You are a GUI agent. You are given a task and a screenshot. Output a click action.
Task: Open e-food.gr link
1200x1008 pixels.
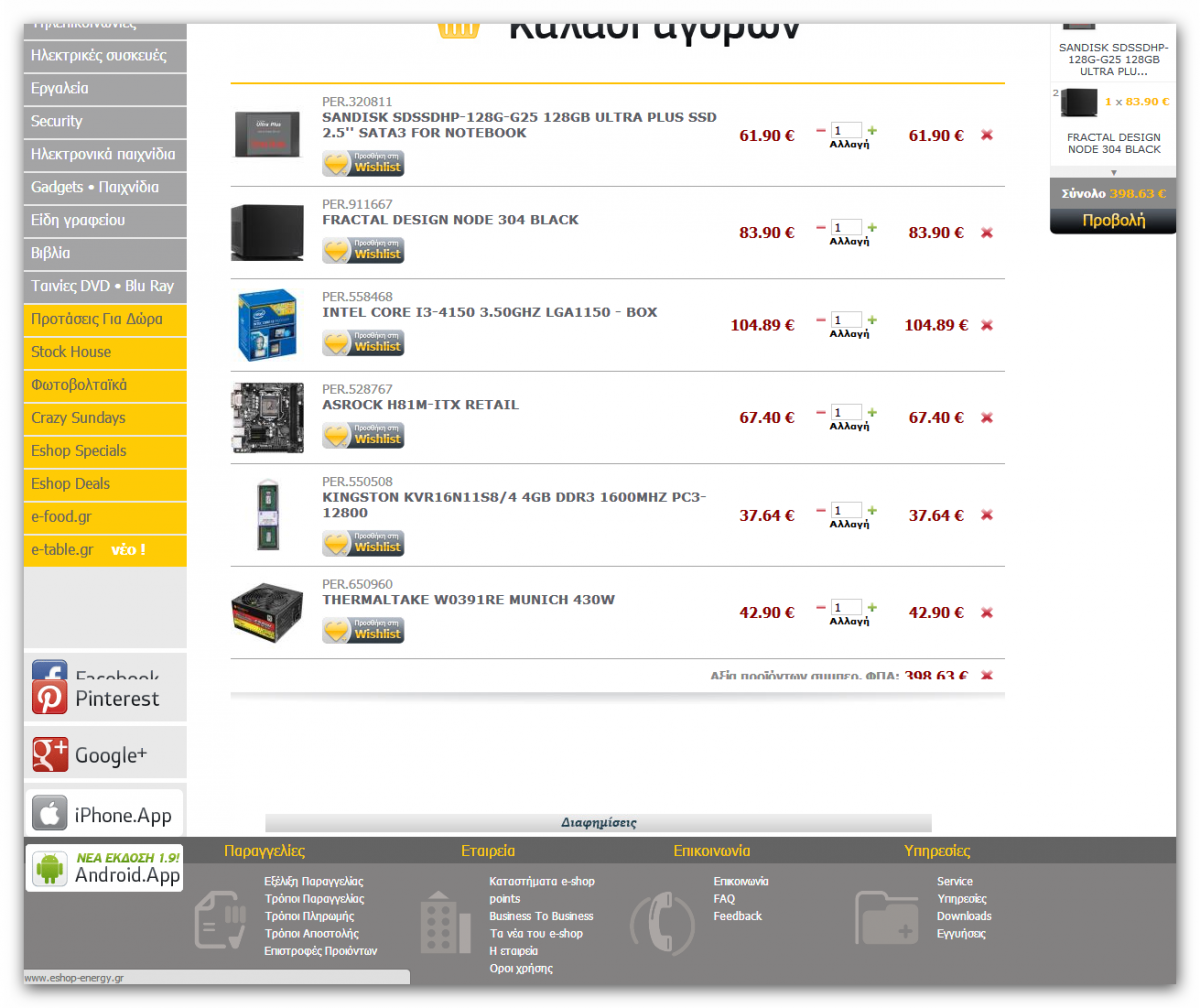tap(105, 518)
